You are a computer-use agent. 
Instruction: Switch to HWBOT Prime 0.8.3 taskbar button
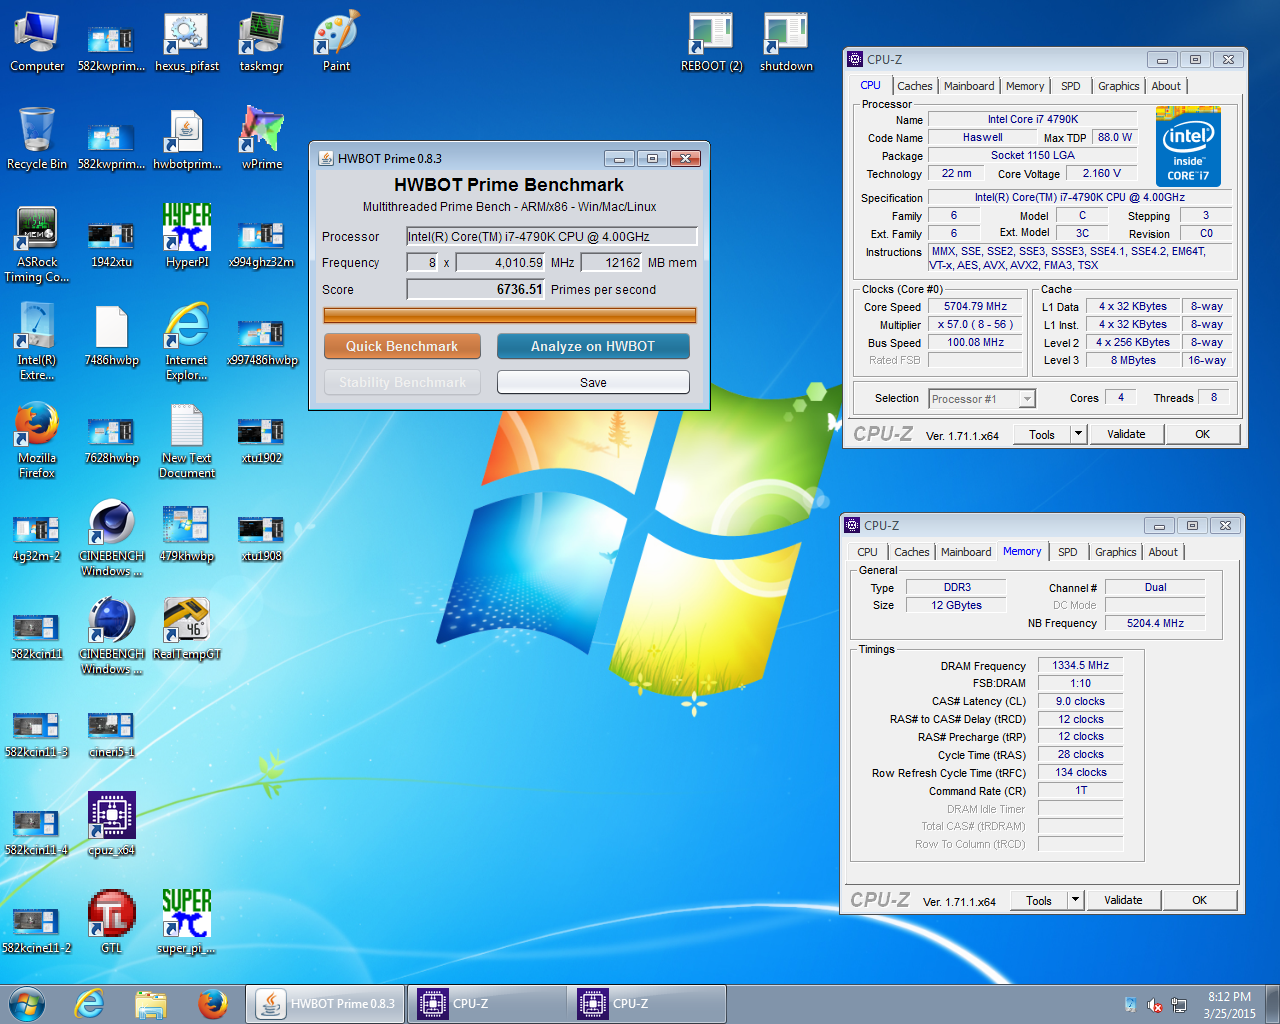(325, 1004)
